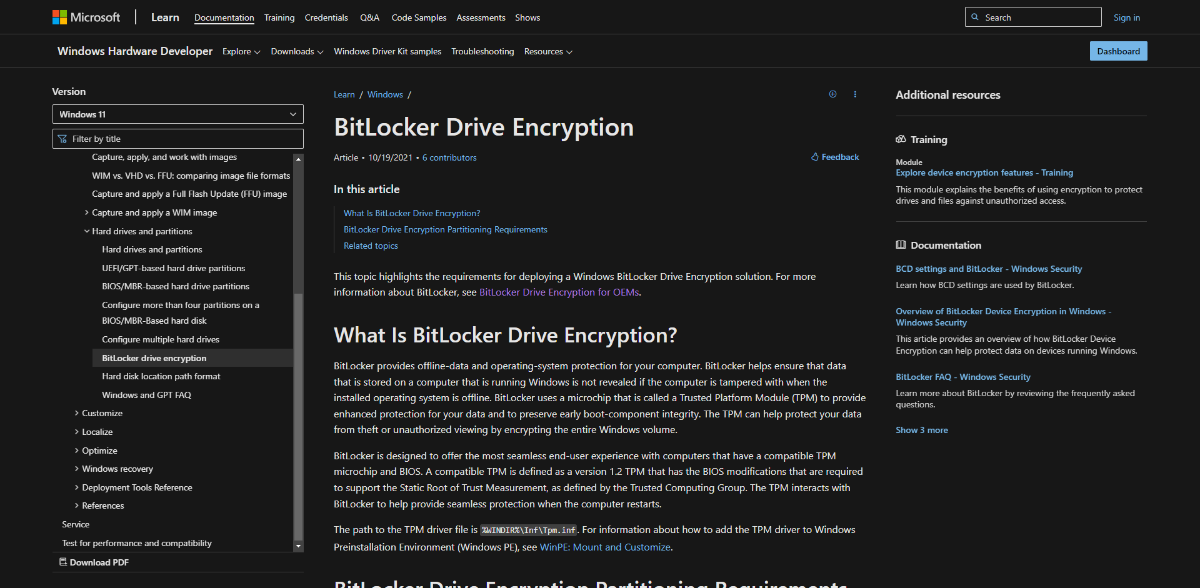1200x588 pixels.
Task: Expand Deployment Tools Reference node
Action: point(77,488)
